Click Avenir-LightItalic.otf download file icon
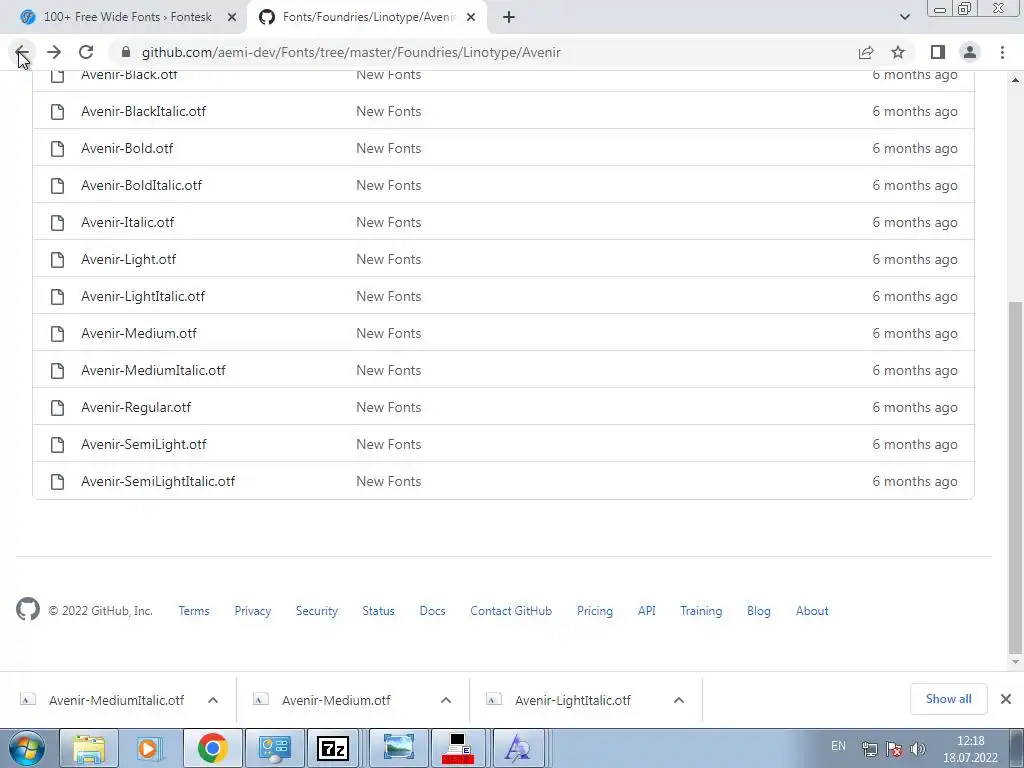 pyautogui.click(x=494, y=699)
